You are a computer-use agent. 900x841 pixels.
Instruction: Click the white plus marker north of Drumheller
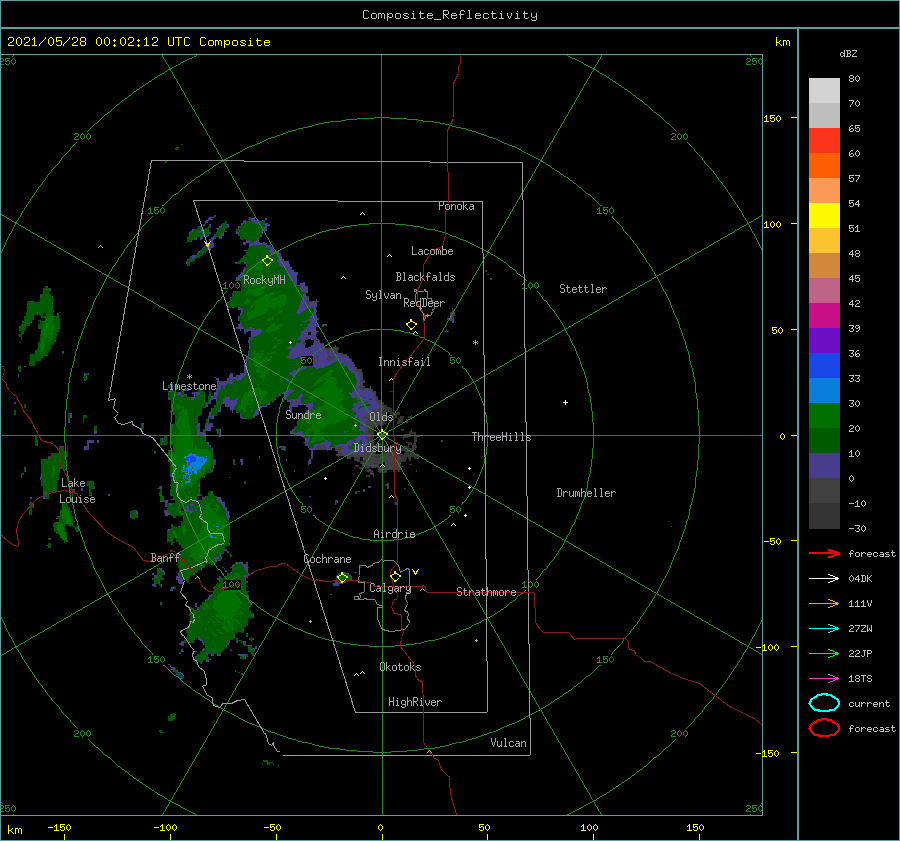[x=565, y=402]
